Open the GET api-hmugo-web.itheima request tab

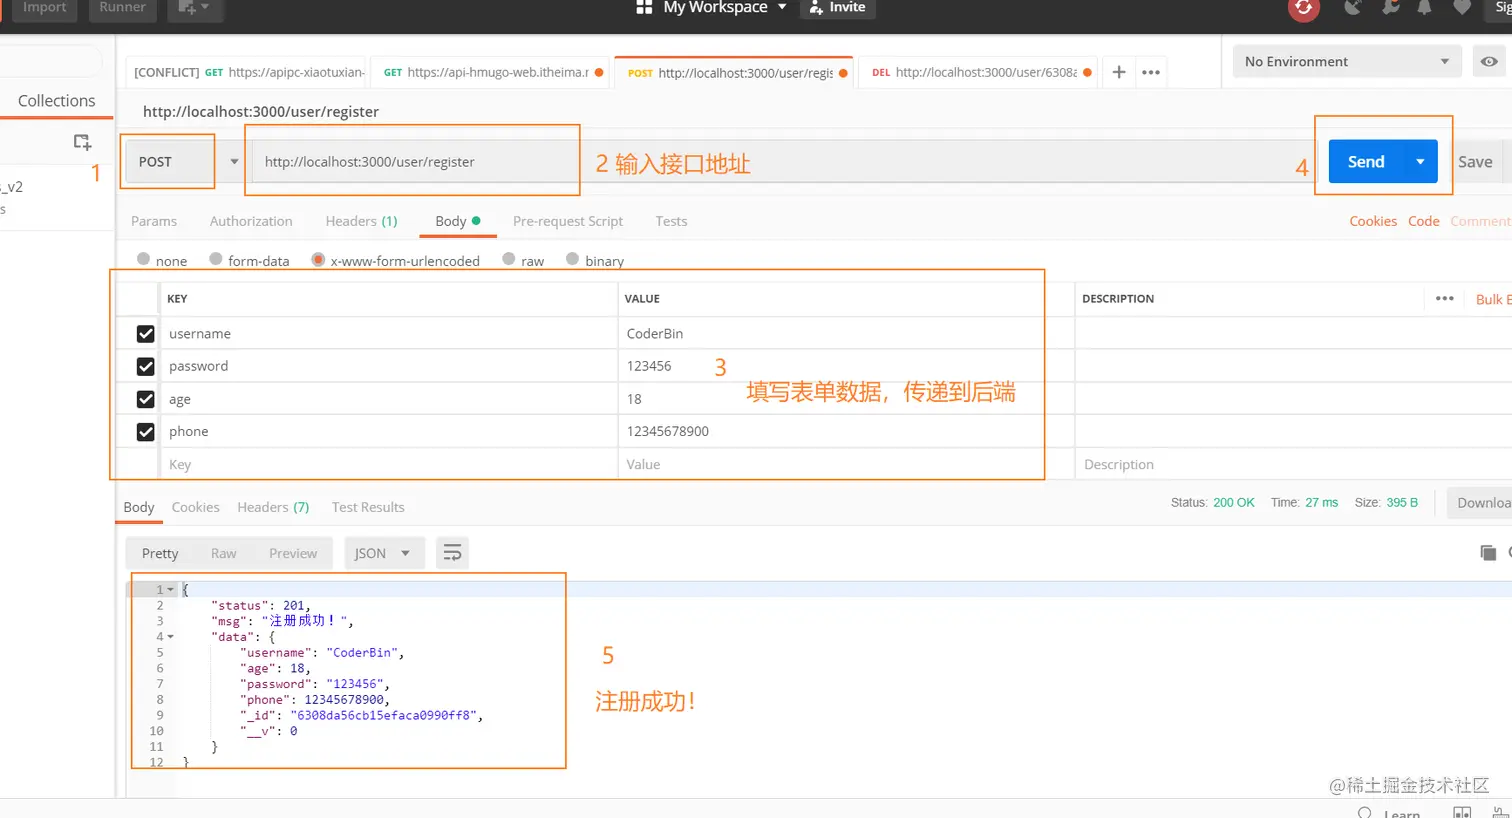(490, 72)
